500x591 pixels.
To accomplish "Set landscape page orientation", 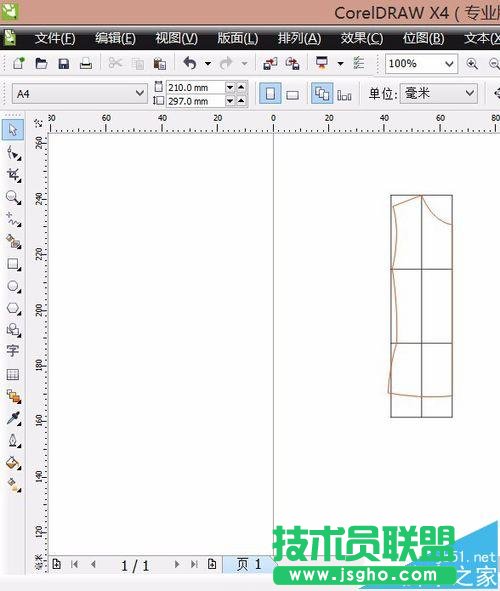I will pyautogui.click(x=292, y=94).
